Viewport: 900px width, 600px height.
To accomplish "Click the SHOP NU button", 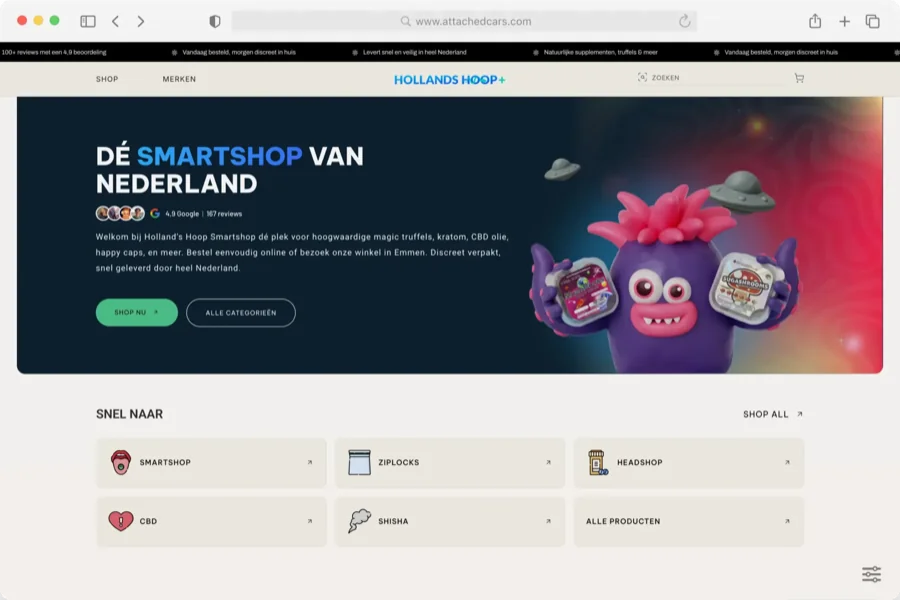I will [137, 312].
